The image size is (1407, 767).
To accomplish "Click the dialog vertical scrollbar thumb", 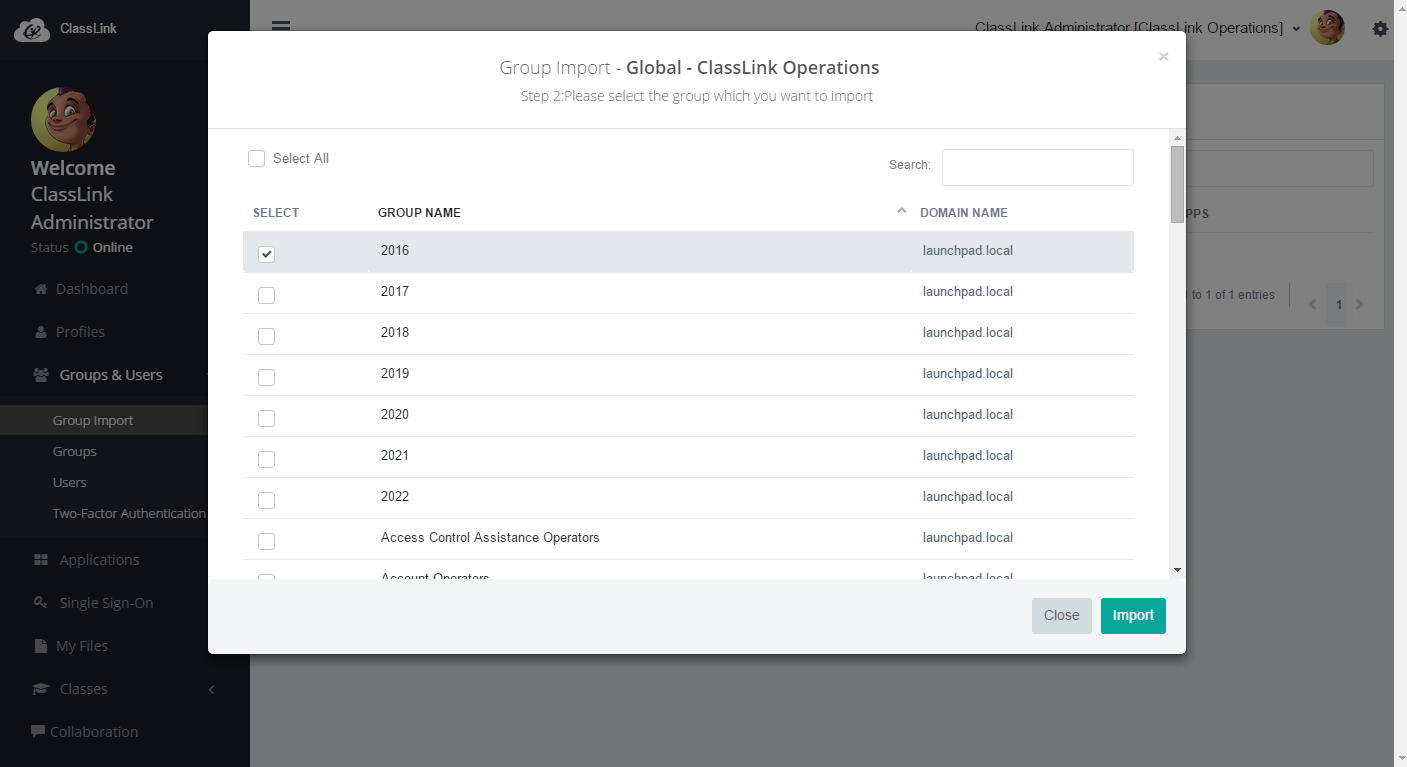I will pos(1177,184).
